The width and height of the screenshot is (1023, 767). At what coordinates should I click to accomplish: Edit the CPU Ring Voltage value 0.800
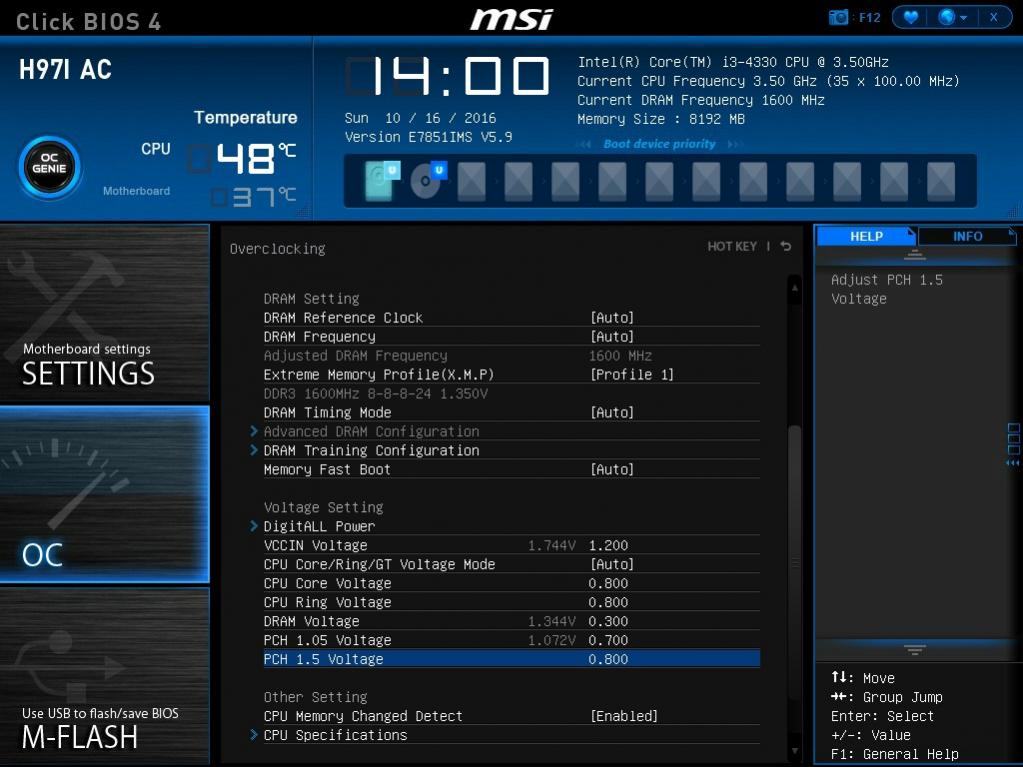tap(608, 602)
